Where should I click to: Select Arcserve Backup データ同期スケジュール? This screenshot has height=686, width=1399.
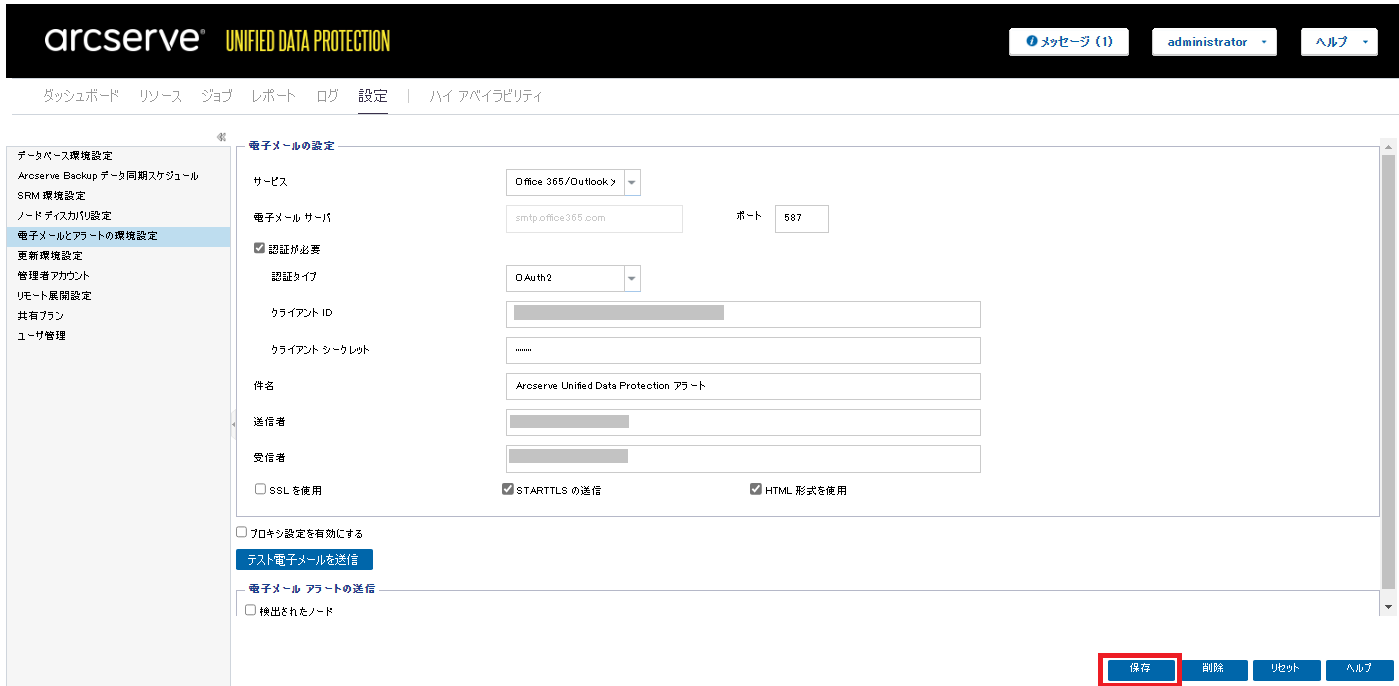tap(118, 176)
